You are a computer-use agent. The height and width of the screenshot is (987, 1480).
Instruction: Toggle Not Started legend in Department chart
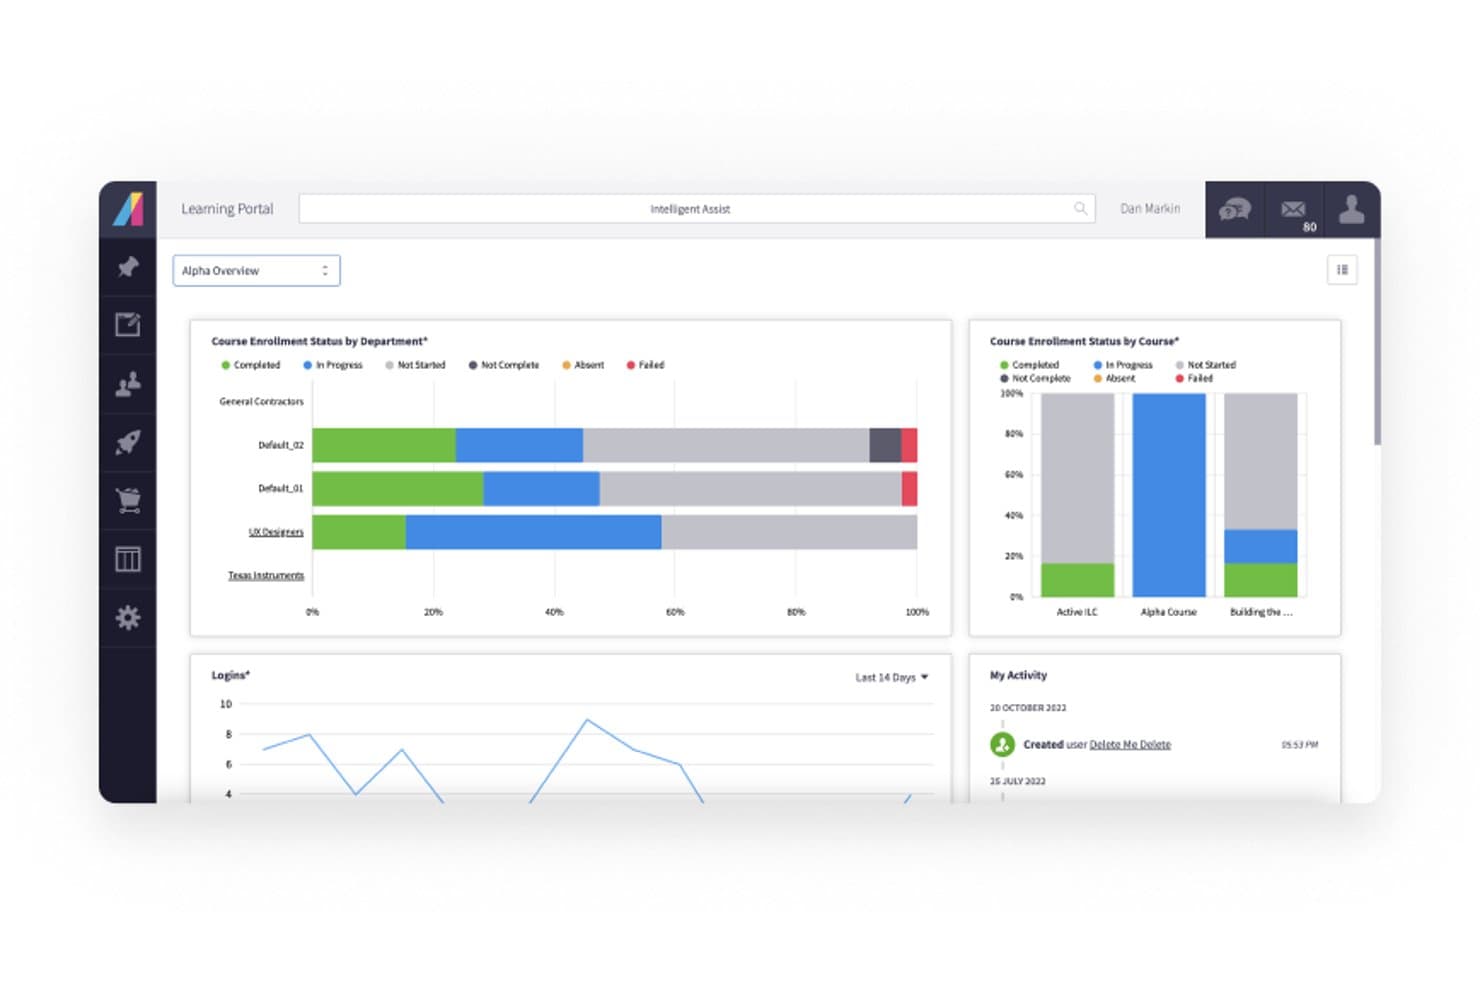[415, 365]
